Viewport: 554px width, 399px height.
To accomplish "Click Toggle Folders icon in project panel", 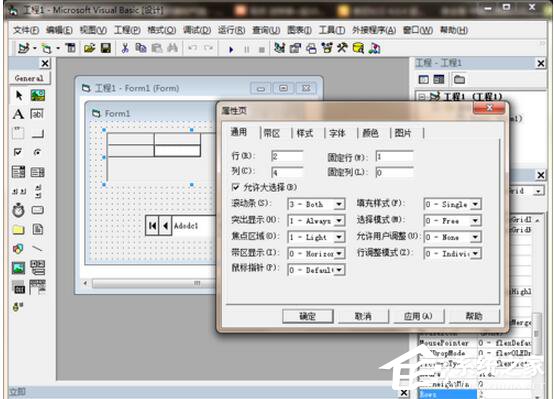I will (x=459, y=80).
